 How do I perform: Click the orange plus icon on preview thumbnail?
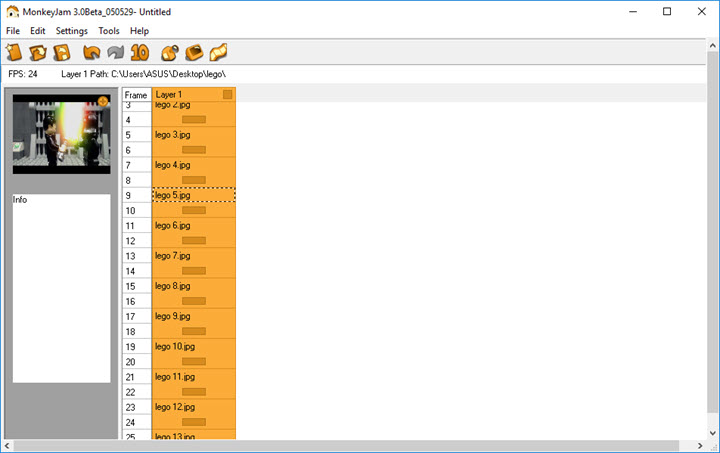(103, 101)
